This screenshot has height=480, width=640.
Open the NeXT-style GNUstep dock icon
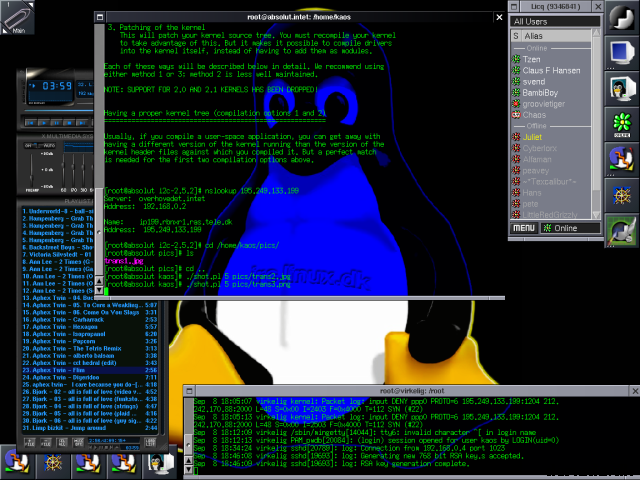[x=622, y=17]
